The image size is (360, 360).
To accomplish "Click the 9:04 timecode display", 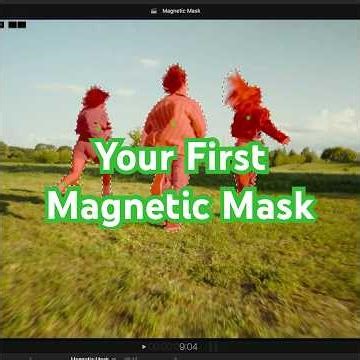I will point(188,347).
